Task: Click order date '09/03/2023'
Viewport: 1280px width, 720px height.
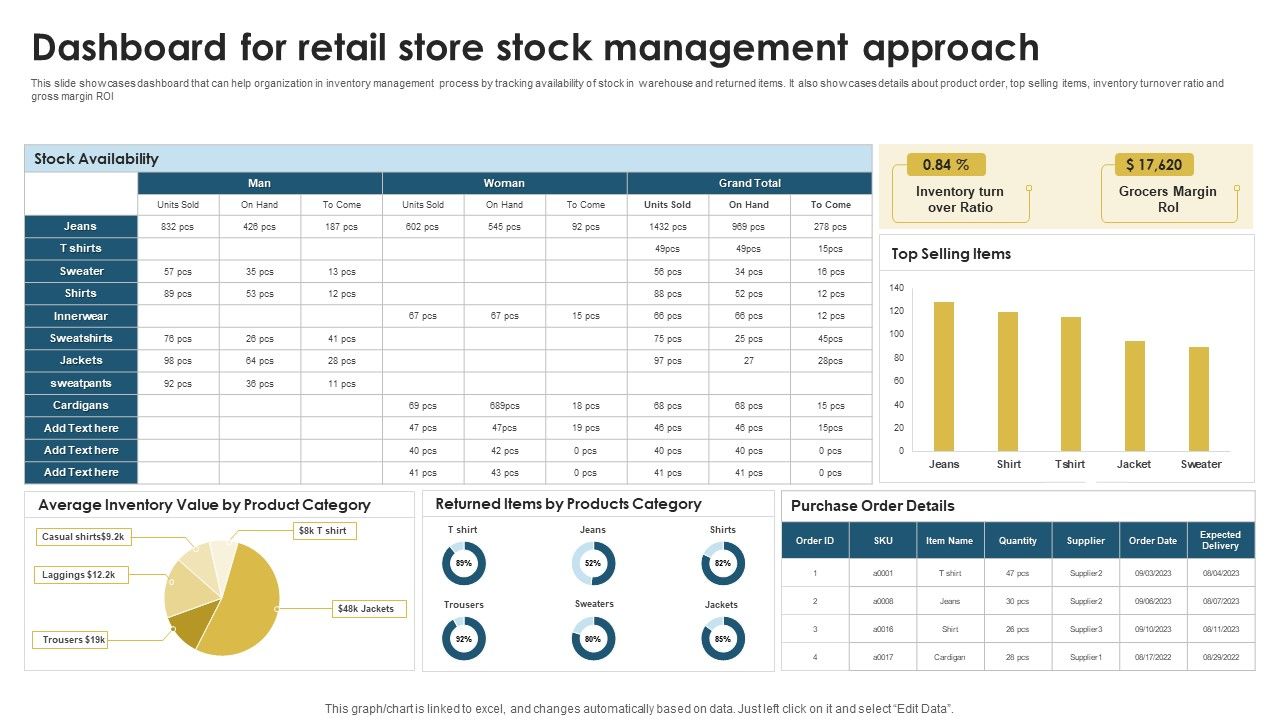Action: pyautogui.click(x=1153, y=573)
